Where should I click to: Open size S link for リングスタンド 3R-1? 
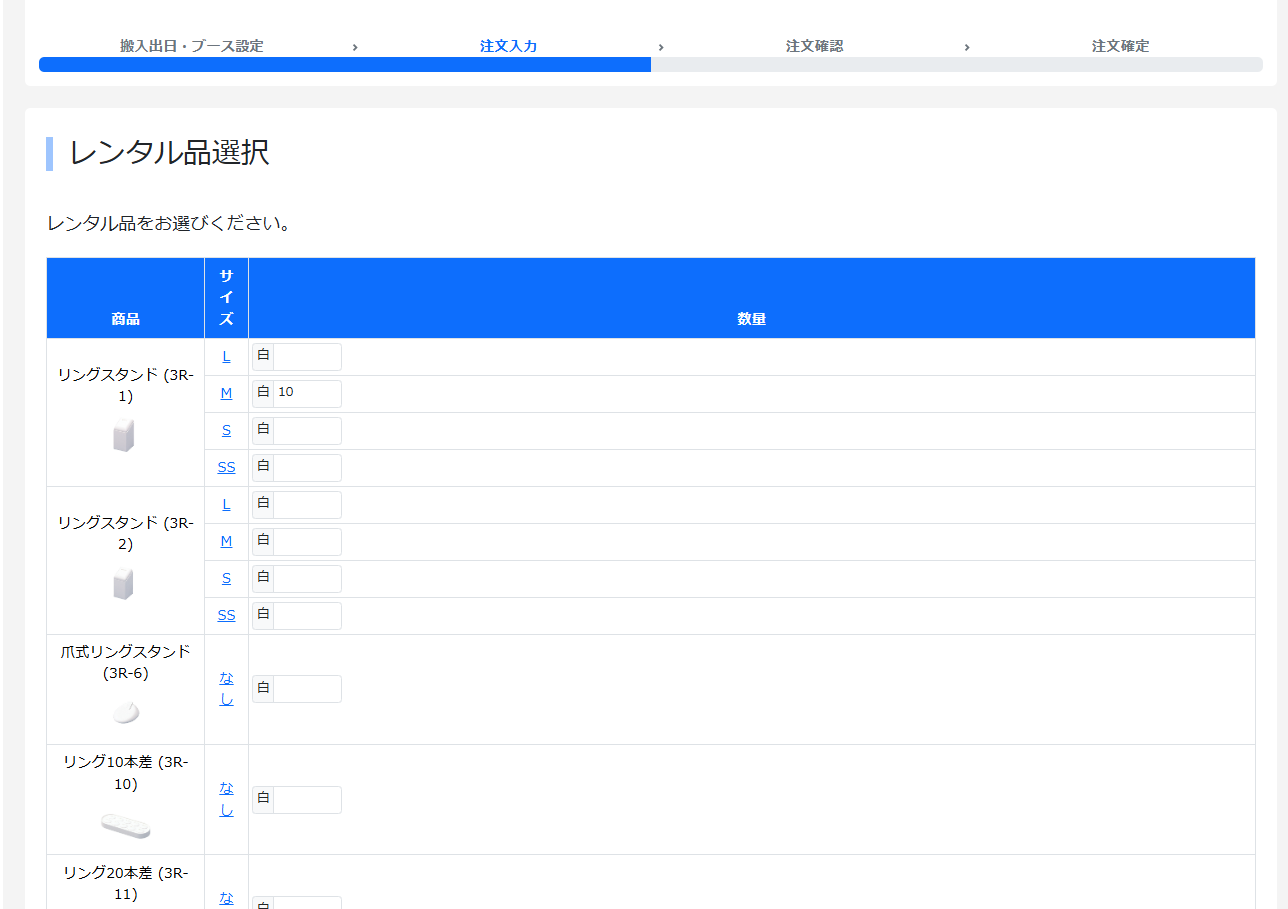click(x=226, y=430)
